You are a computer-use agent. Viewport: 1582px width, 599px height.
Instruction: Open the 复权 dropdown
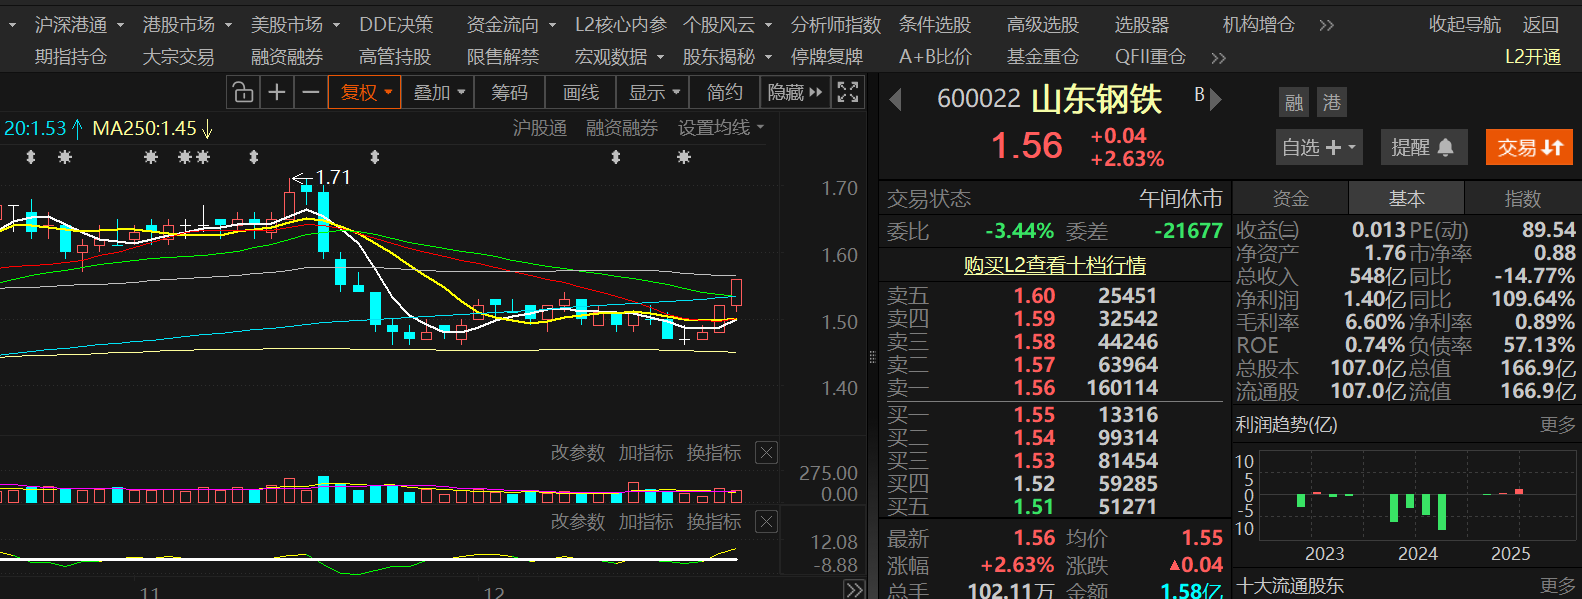(x=365, y=93)
